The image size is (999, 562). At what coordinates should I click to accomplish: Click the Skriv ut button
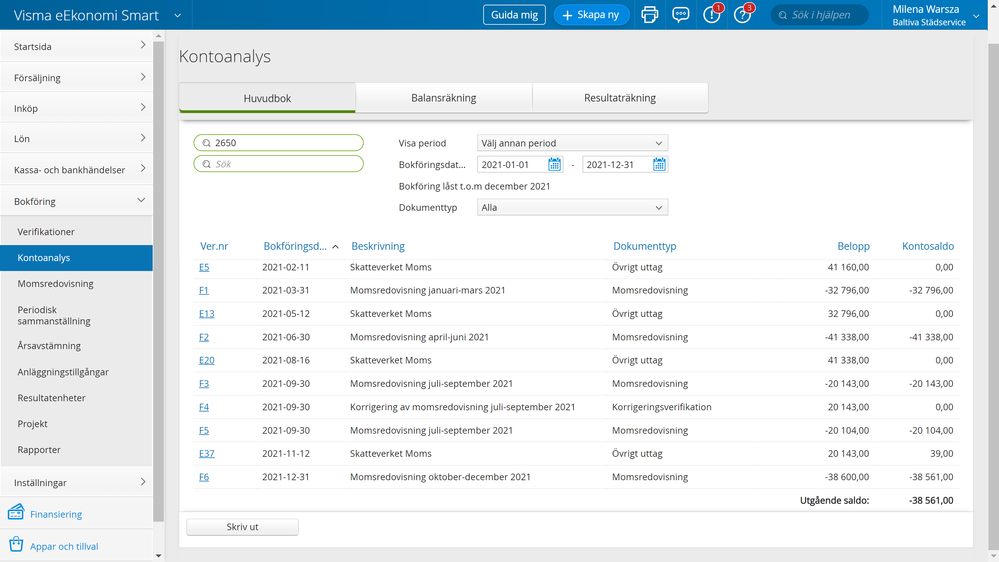[x=242, y=527]
